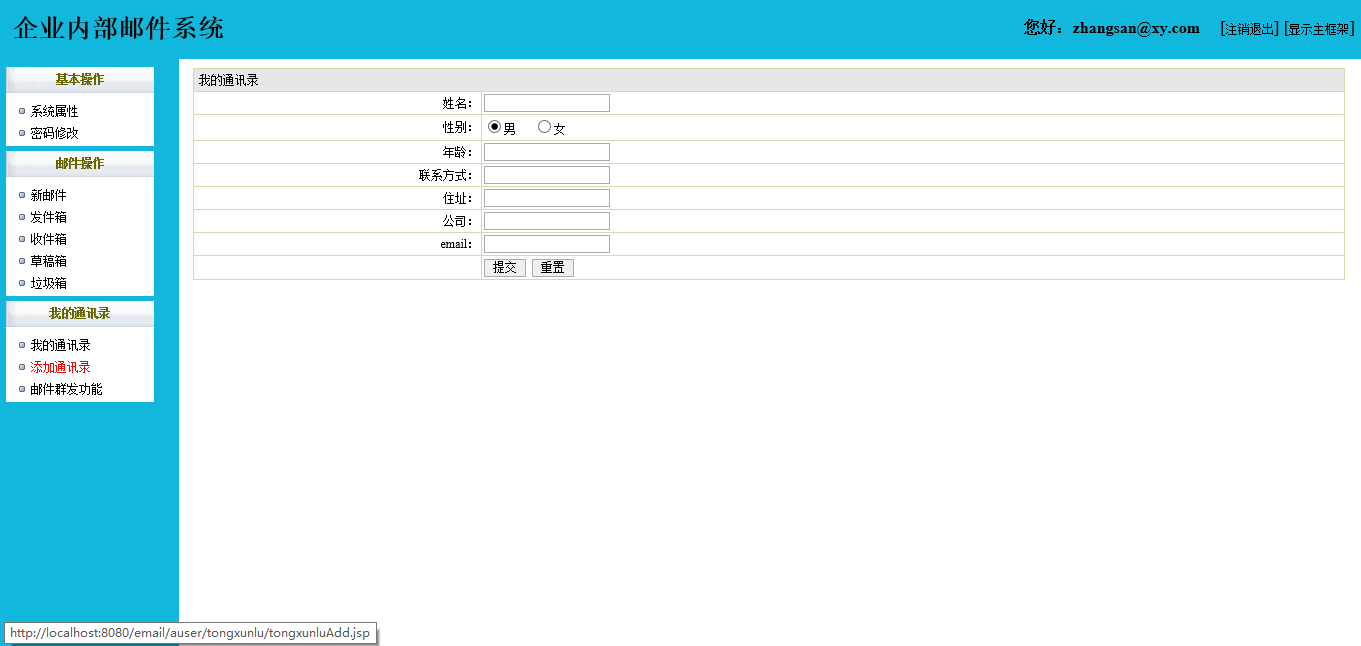Viewport: 1361px width, 646px height.
Task: Click the 我的通讯录 form title bar
Action: tap(768, 80)
